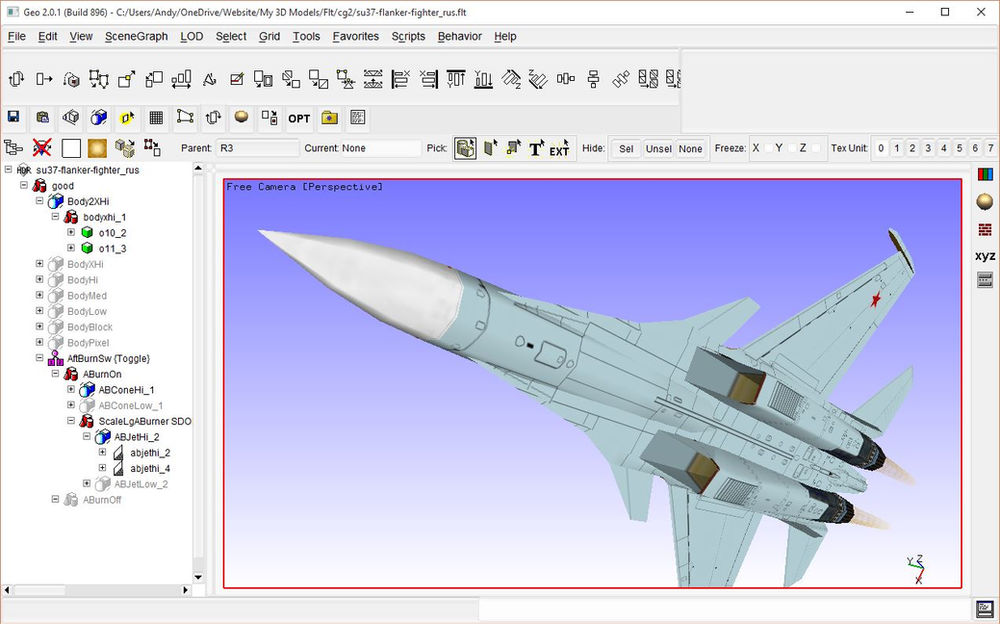This screenshot has width=1000, height=624.
Task: Click the material sphere toolbar icon
Action: pyautogui.click(x=241, y=118)
